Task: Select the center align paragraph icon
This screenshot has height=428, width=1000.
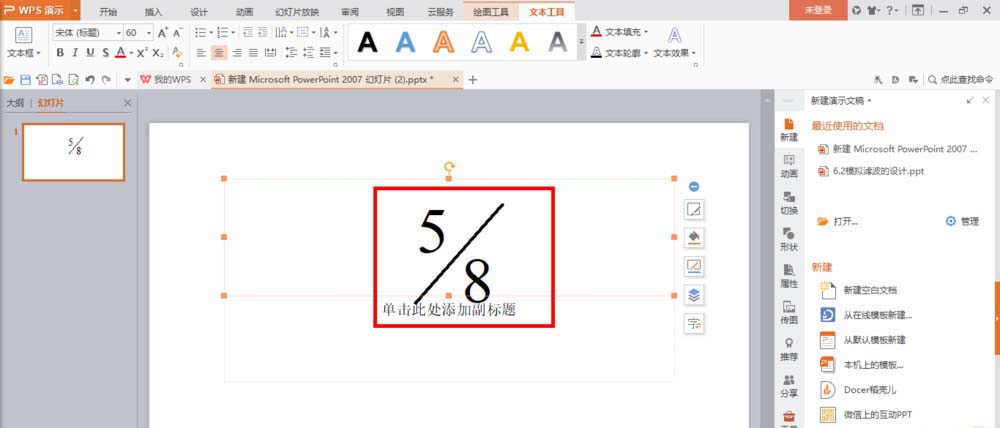Action: [x=219, y=53]
